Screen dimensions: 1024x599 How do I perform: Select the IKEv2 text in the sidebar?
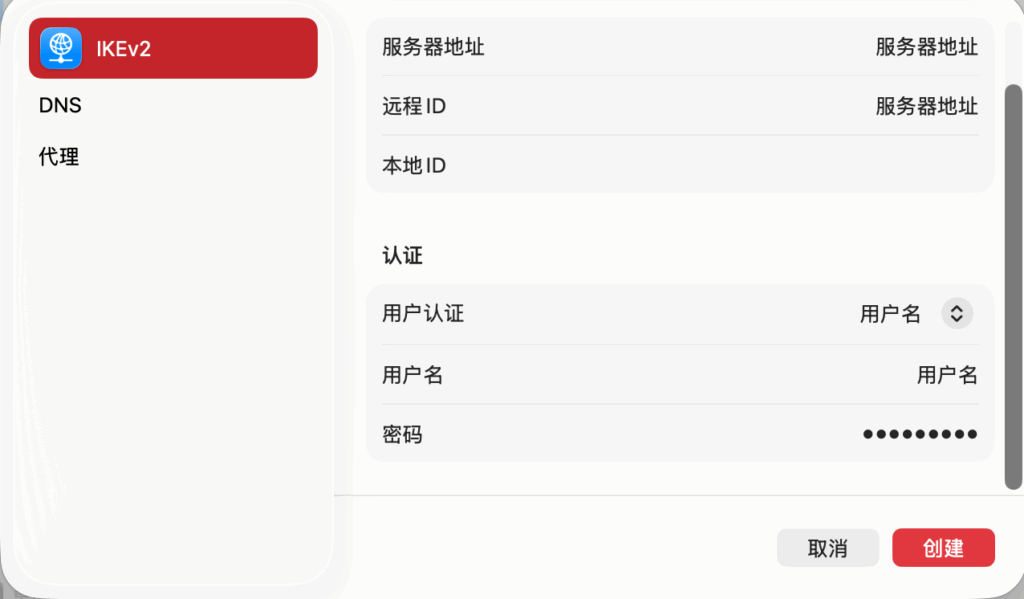click(x=124, y=48)
